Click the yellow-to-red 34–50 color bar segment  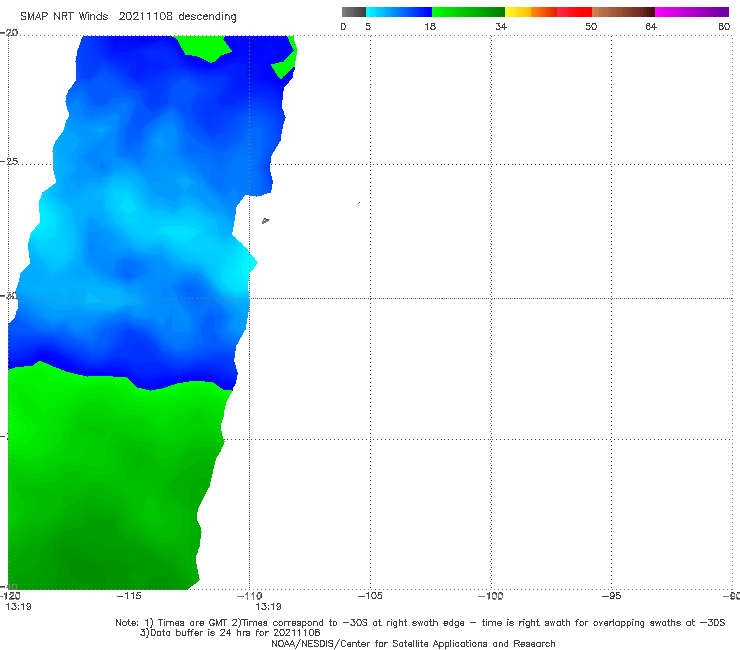coord(548,12)
